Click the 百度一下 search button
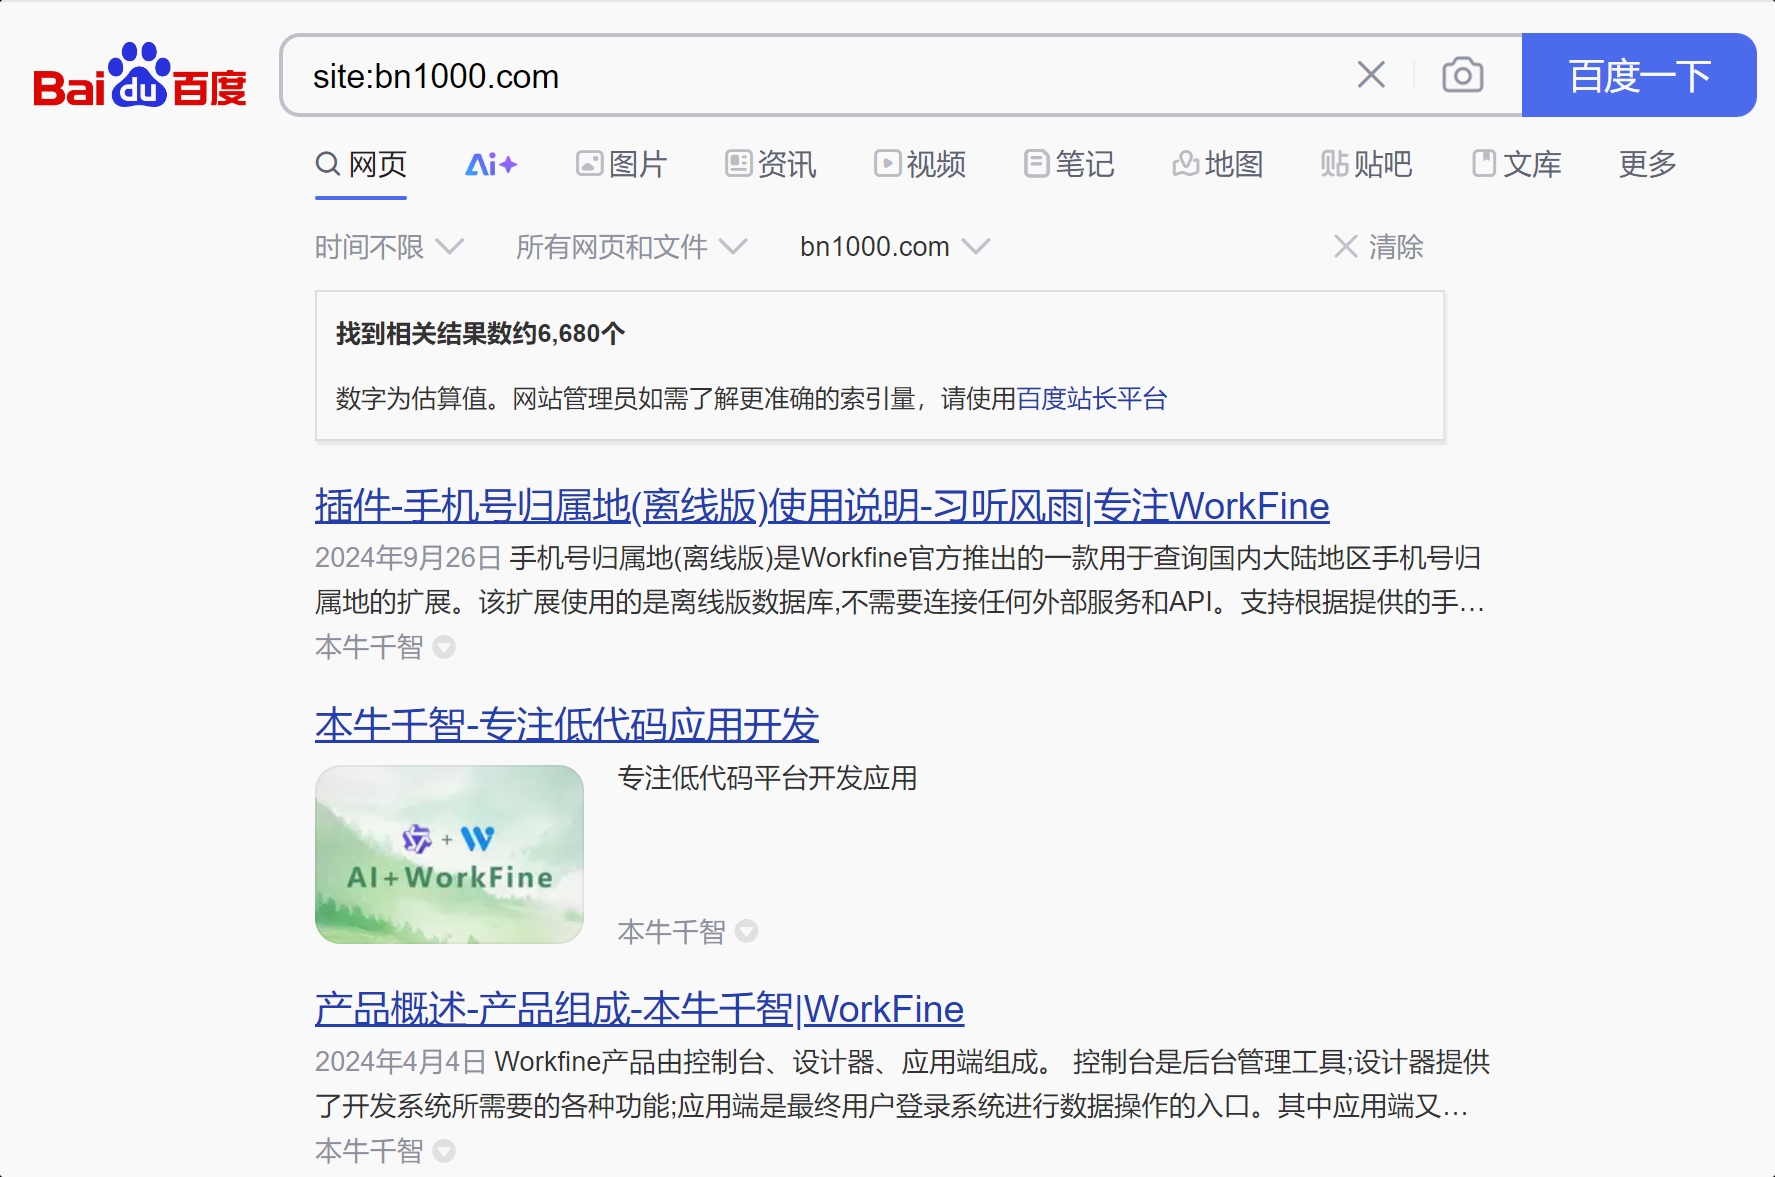Image resolution: width=1775 pixels, height=1177 pixels. click(1639, 75)
